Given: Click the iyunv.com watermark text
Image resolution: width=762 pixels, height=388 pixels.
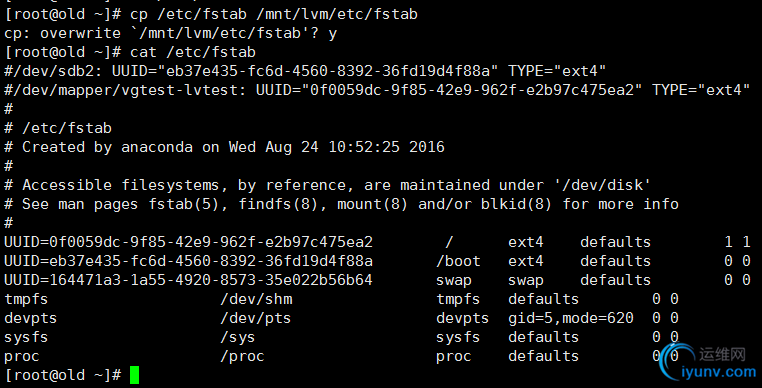Looking at the screenshot, I should [x=719, y=372].
